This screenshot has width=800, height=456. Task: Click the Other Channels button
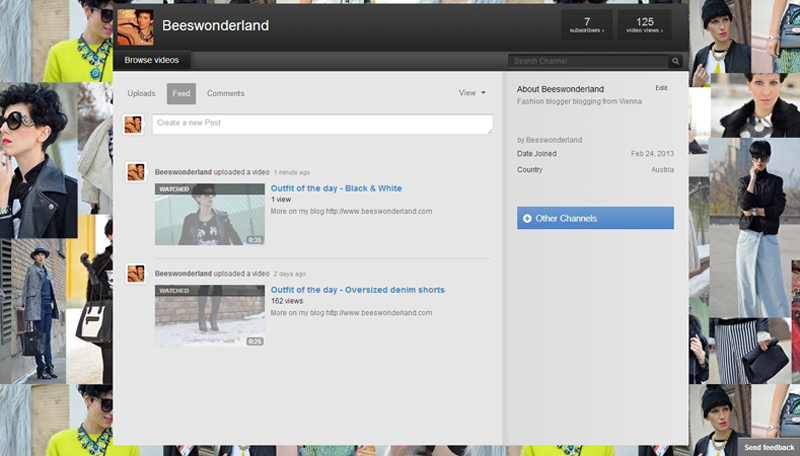tap(595, 218)
